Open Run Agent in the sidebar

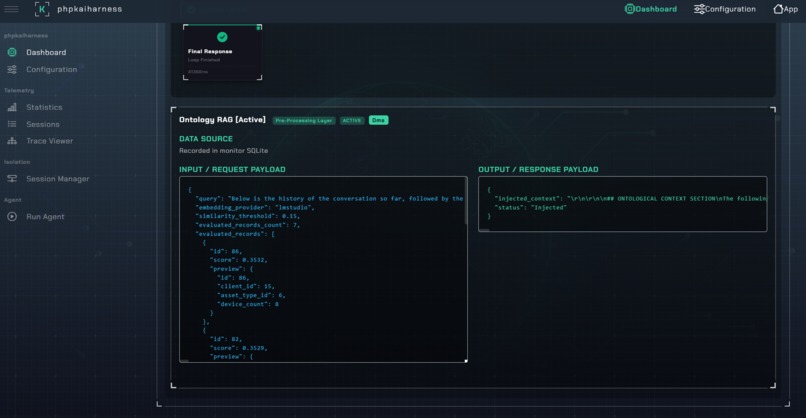45,216
